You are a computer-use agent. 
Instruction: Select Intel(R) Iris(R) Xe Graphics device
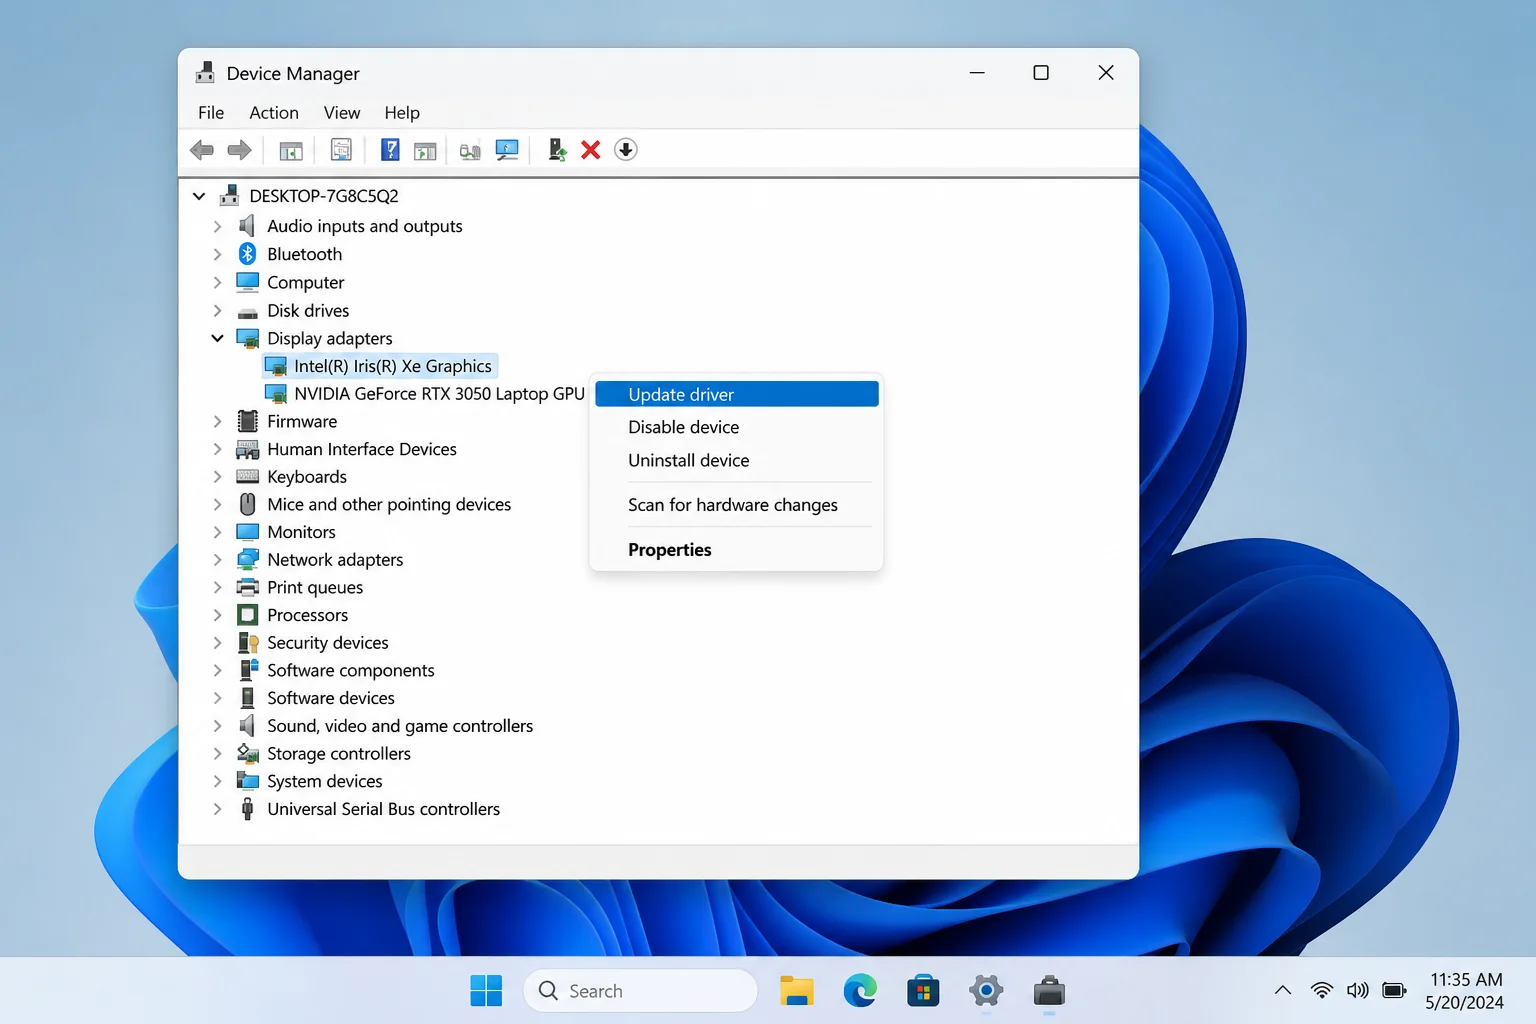(380, 366)
